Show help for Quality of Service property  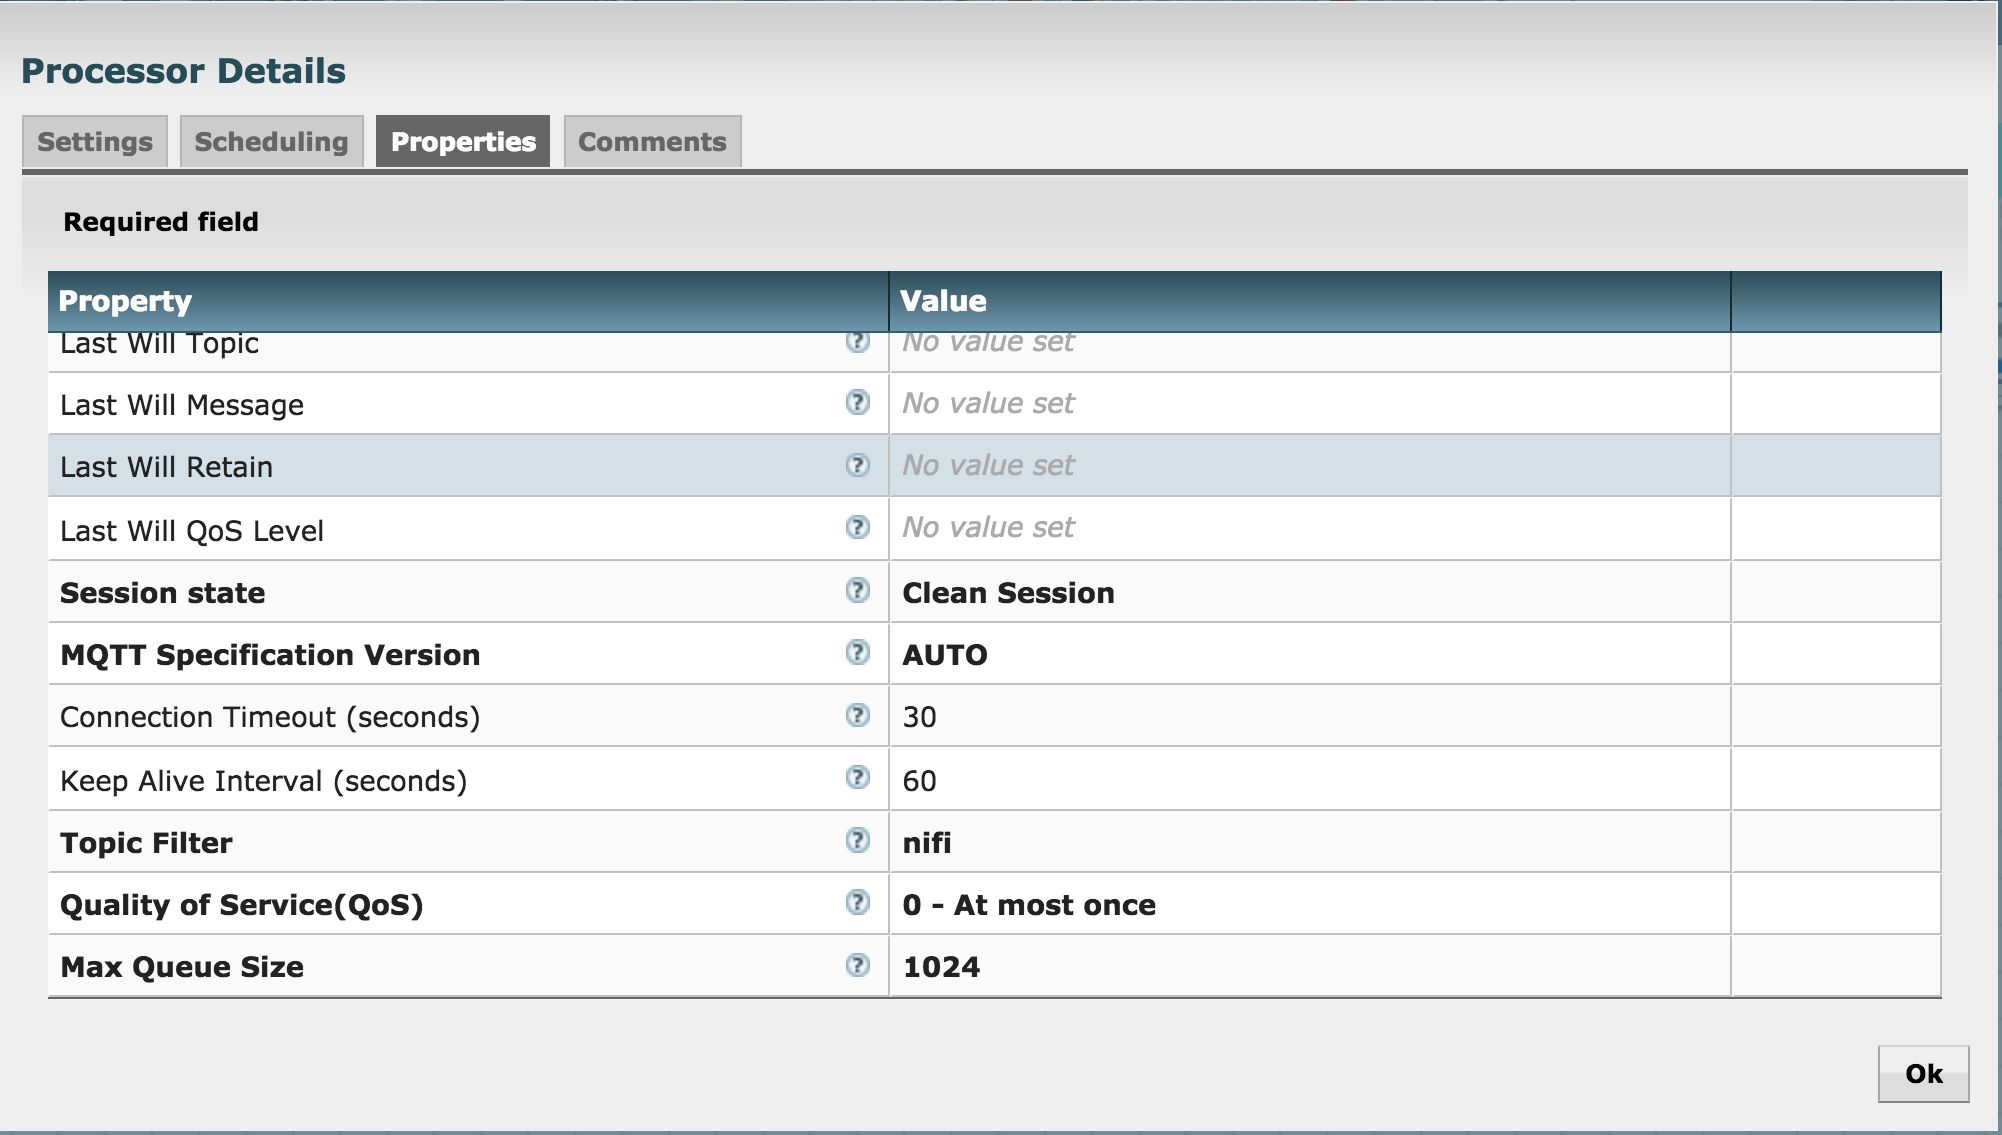[x=857, y=902]
